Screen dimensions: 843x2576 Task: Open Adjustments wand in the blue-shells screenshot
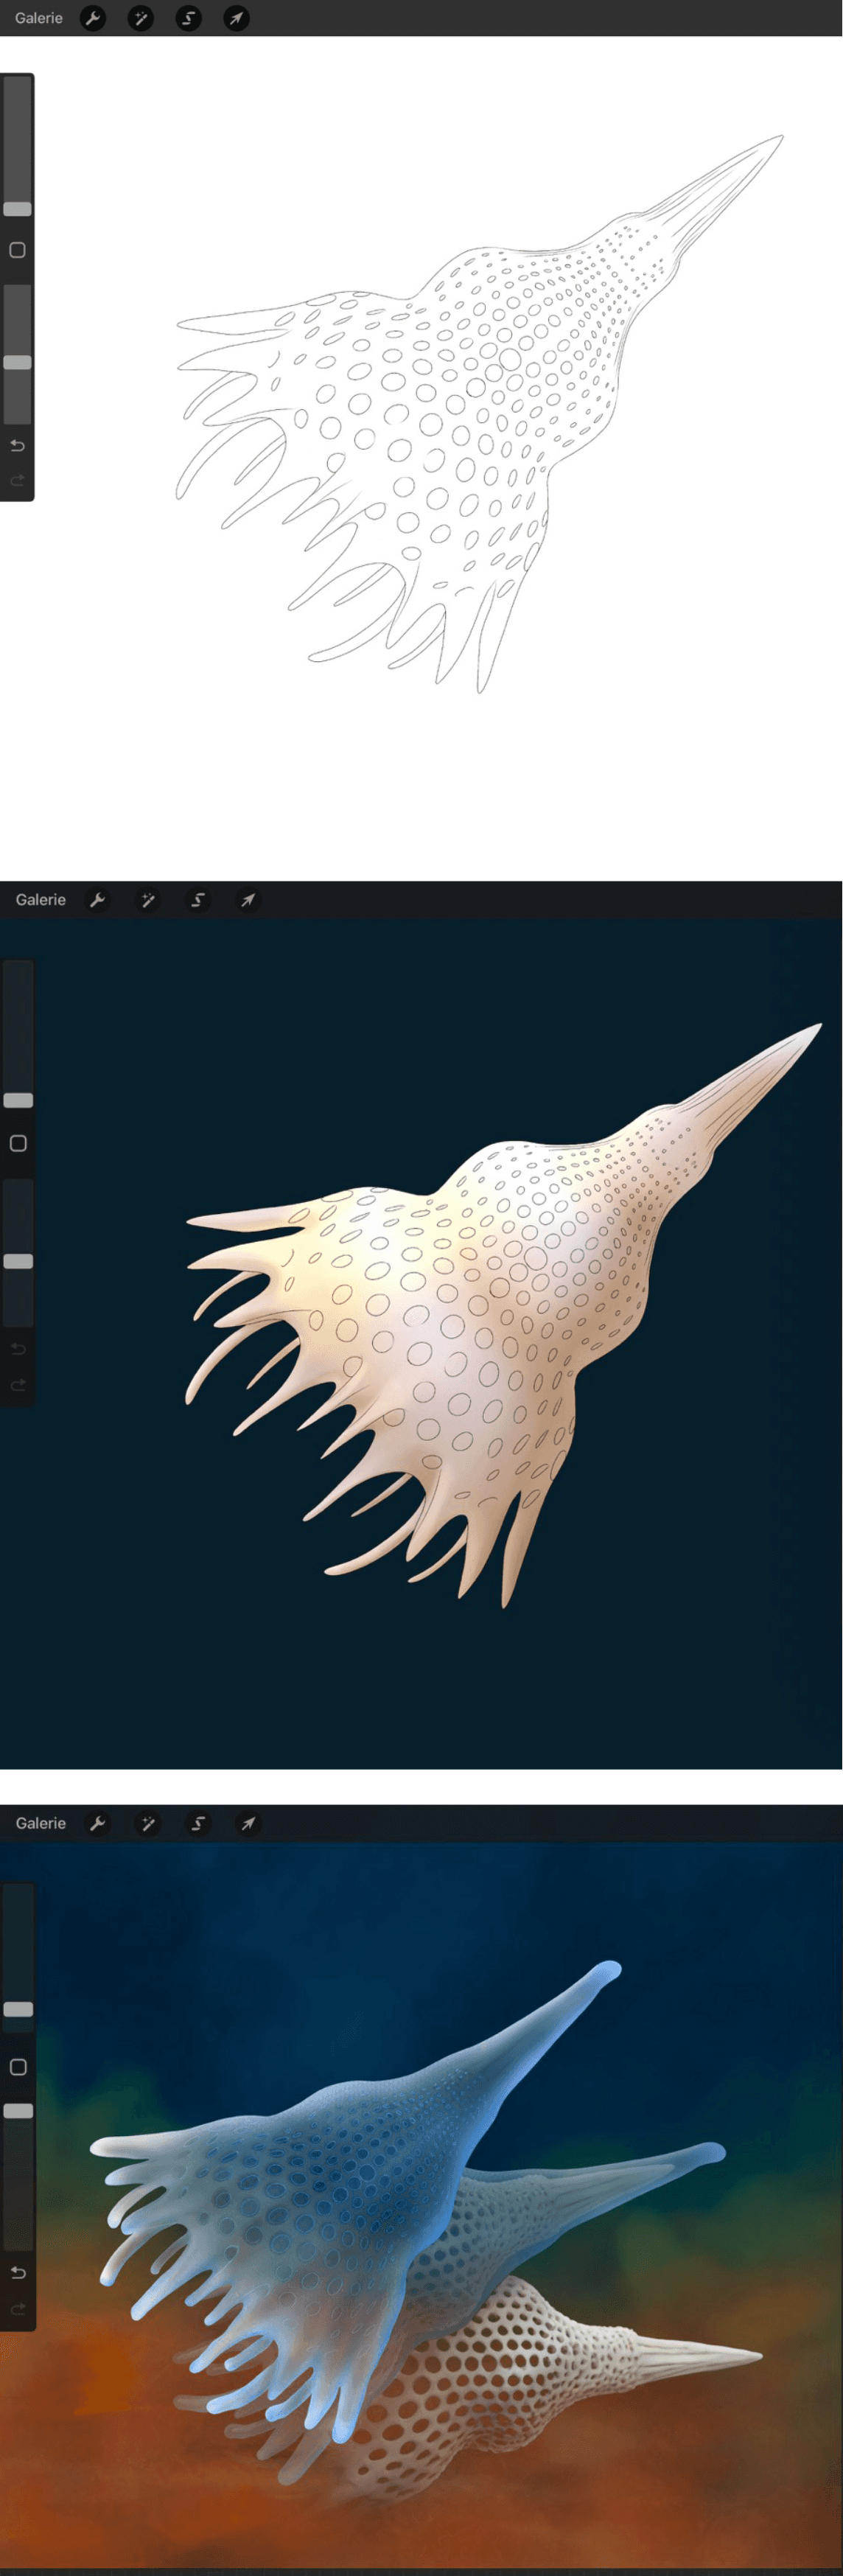click(x=148, y=1823)
